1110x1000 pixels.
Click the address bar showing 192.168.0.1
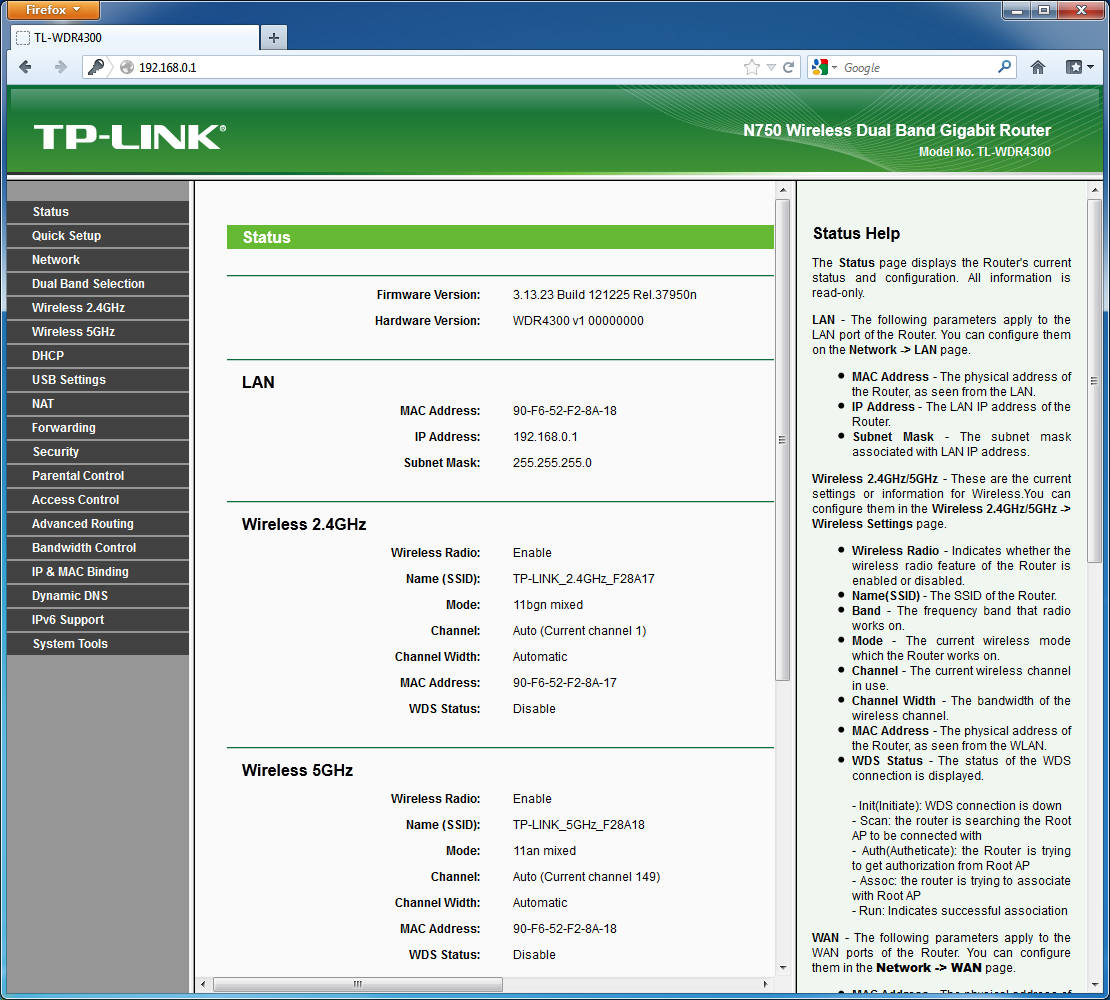[x=439, y=67]
